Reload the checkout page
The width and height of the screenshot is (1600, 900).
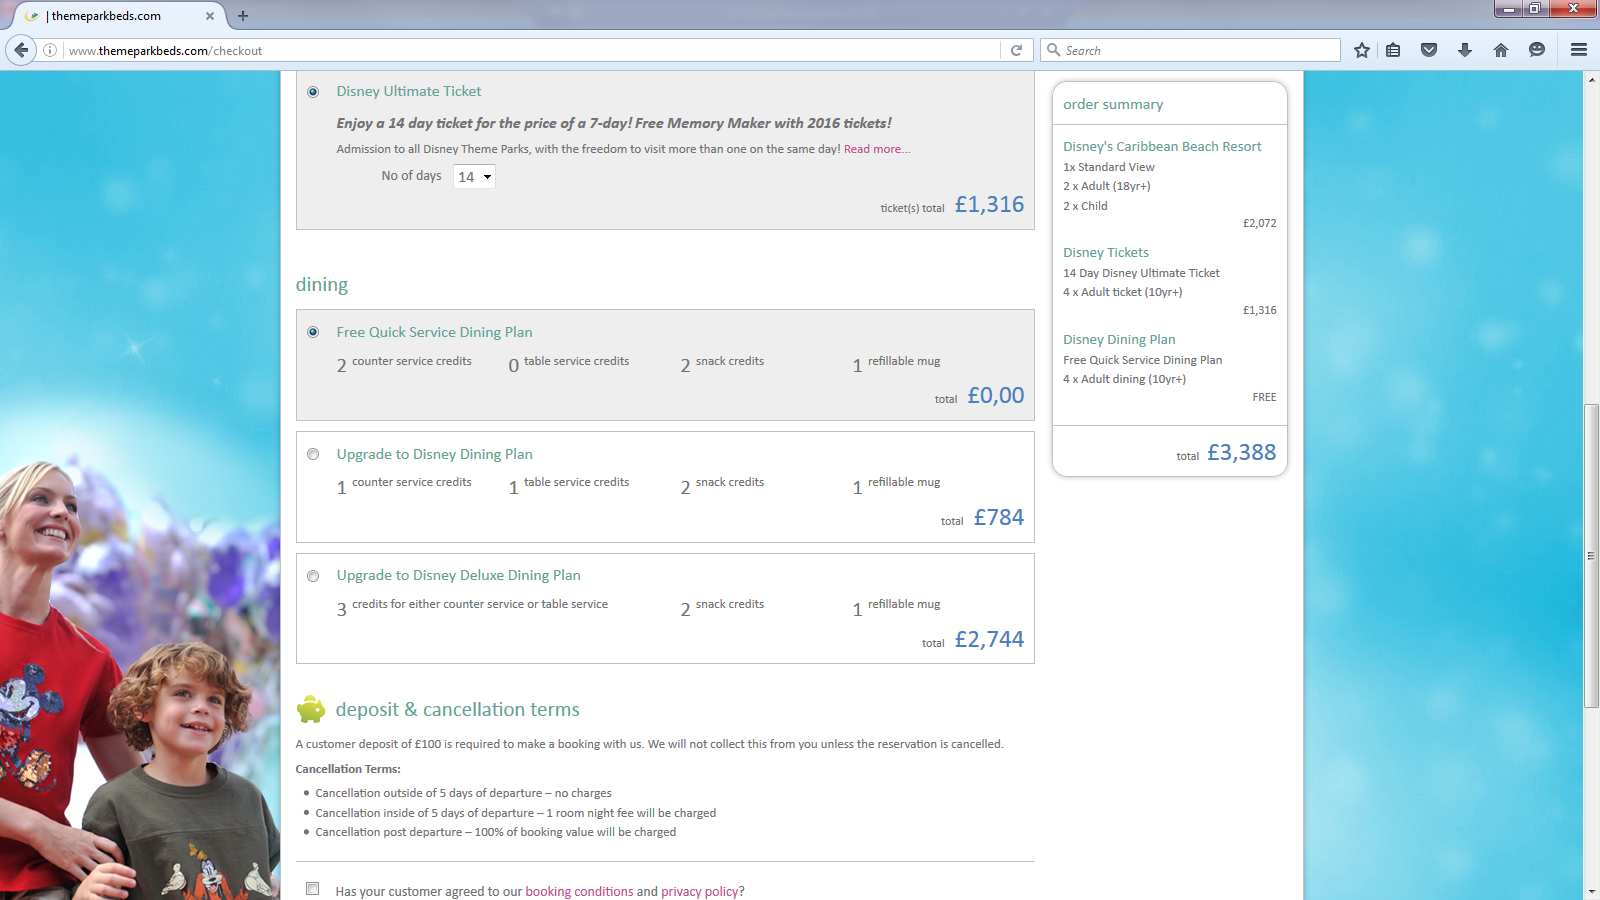(1016, 50)
